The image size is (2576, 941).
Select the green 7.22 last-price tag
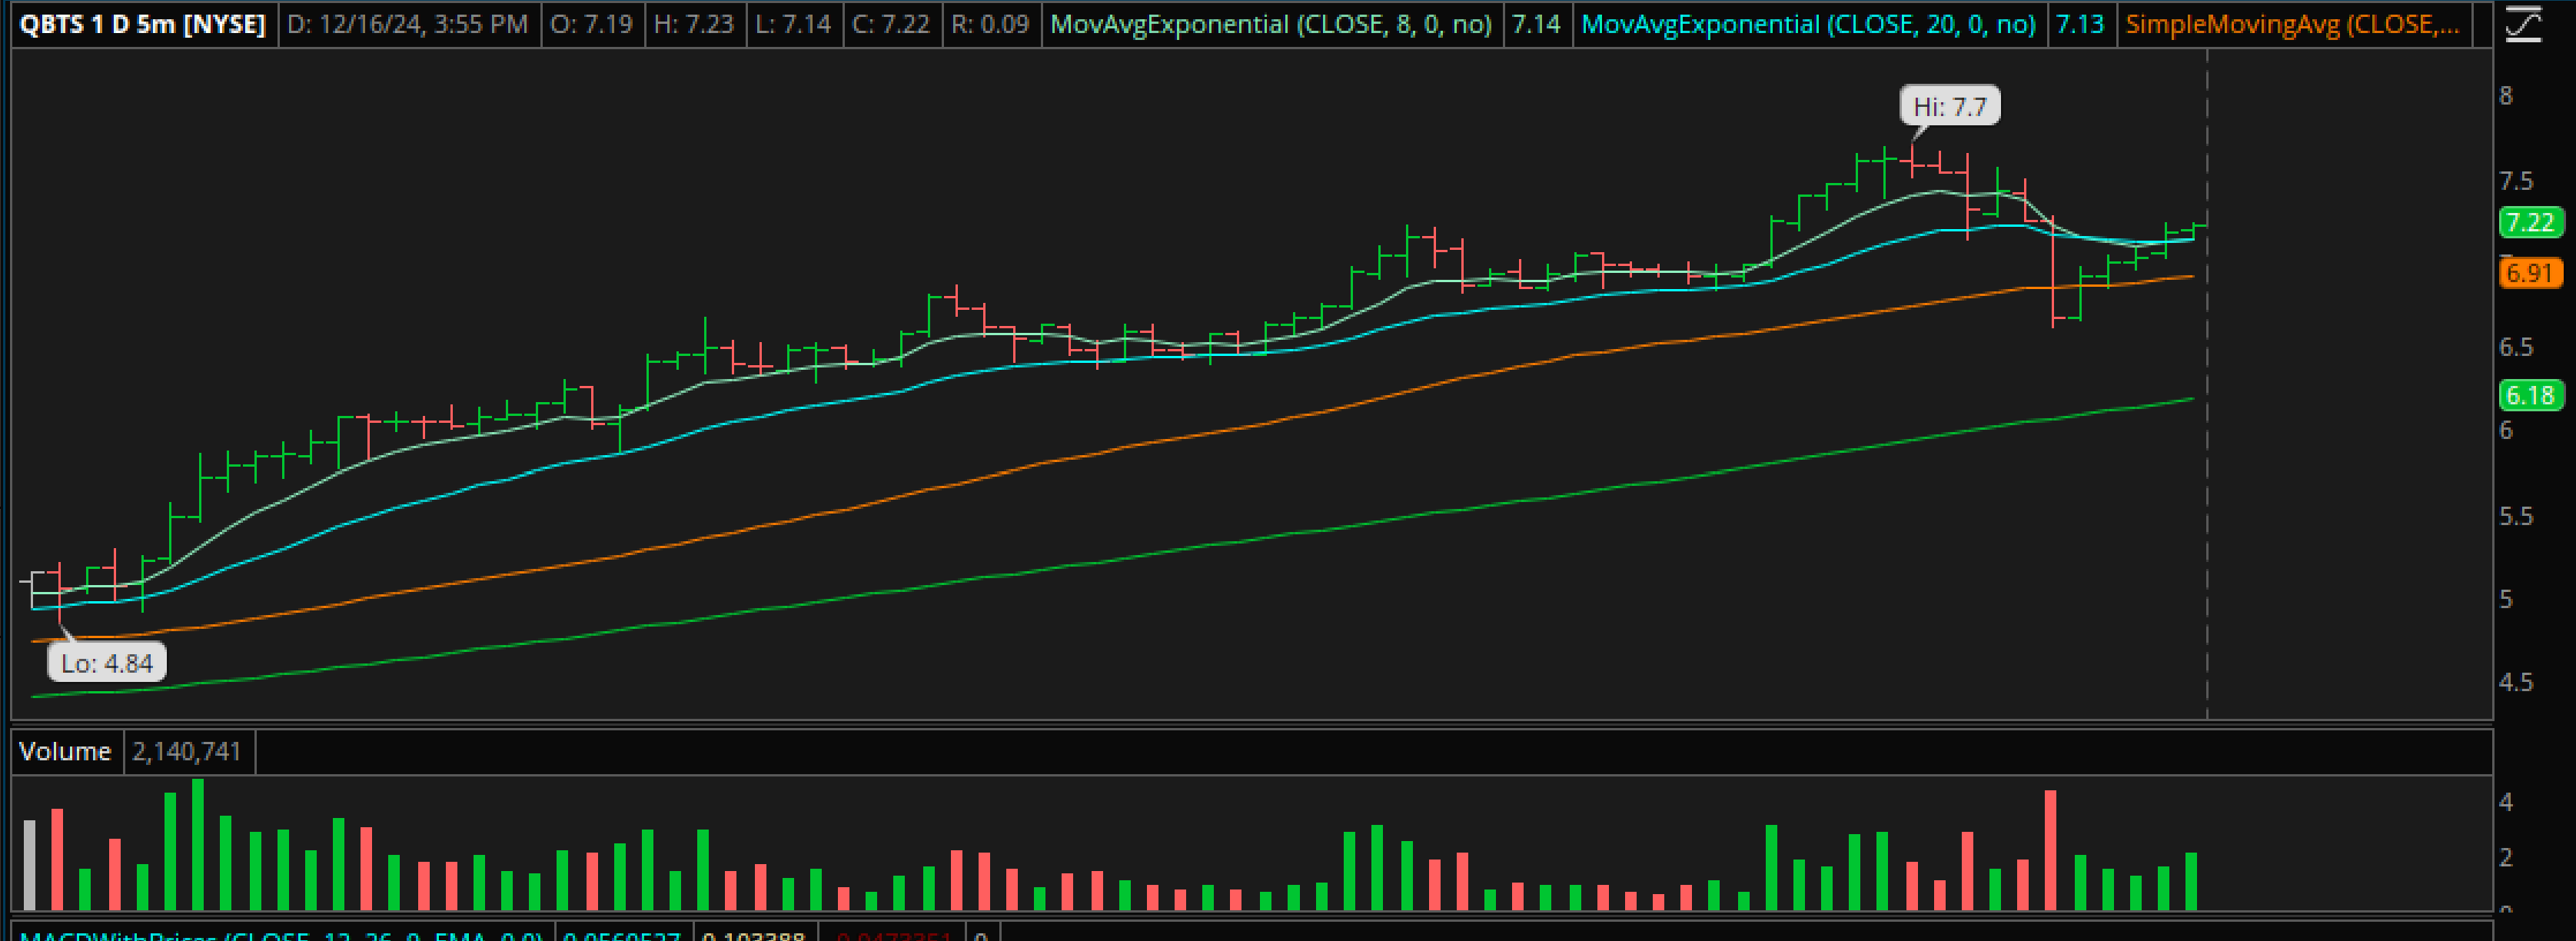2530,222
